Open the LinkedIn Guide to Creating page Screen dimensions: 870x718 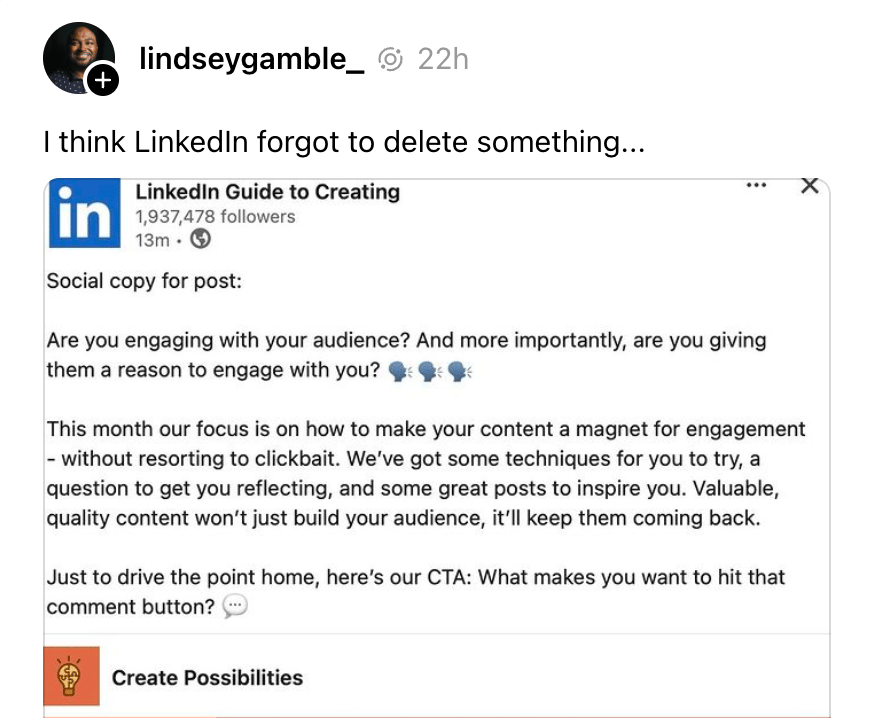pyautogui.click(x=267, y=191)
